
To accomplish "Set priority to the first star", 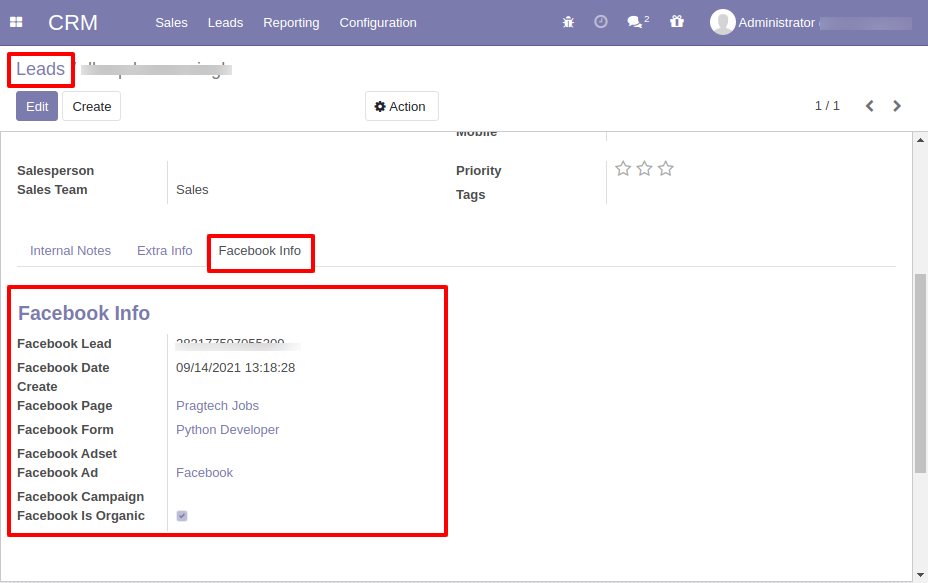I will [x=623, y=169].
